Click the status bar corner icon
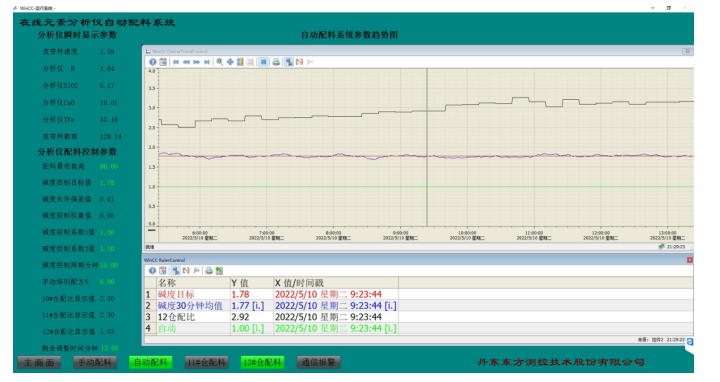The image size is (720, 382). coord(690,342)
